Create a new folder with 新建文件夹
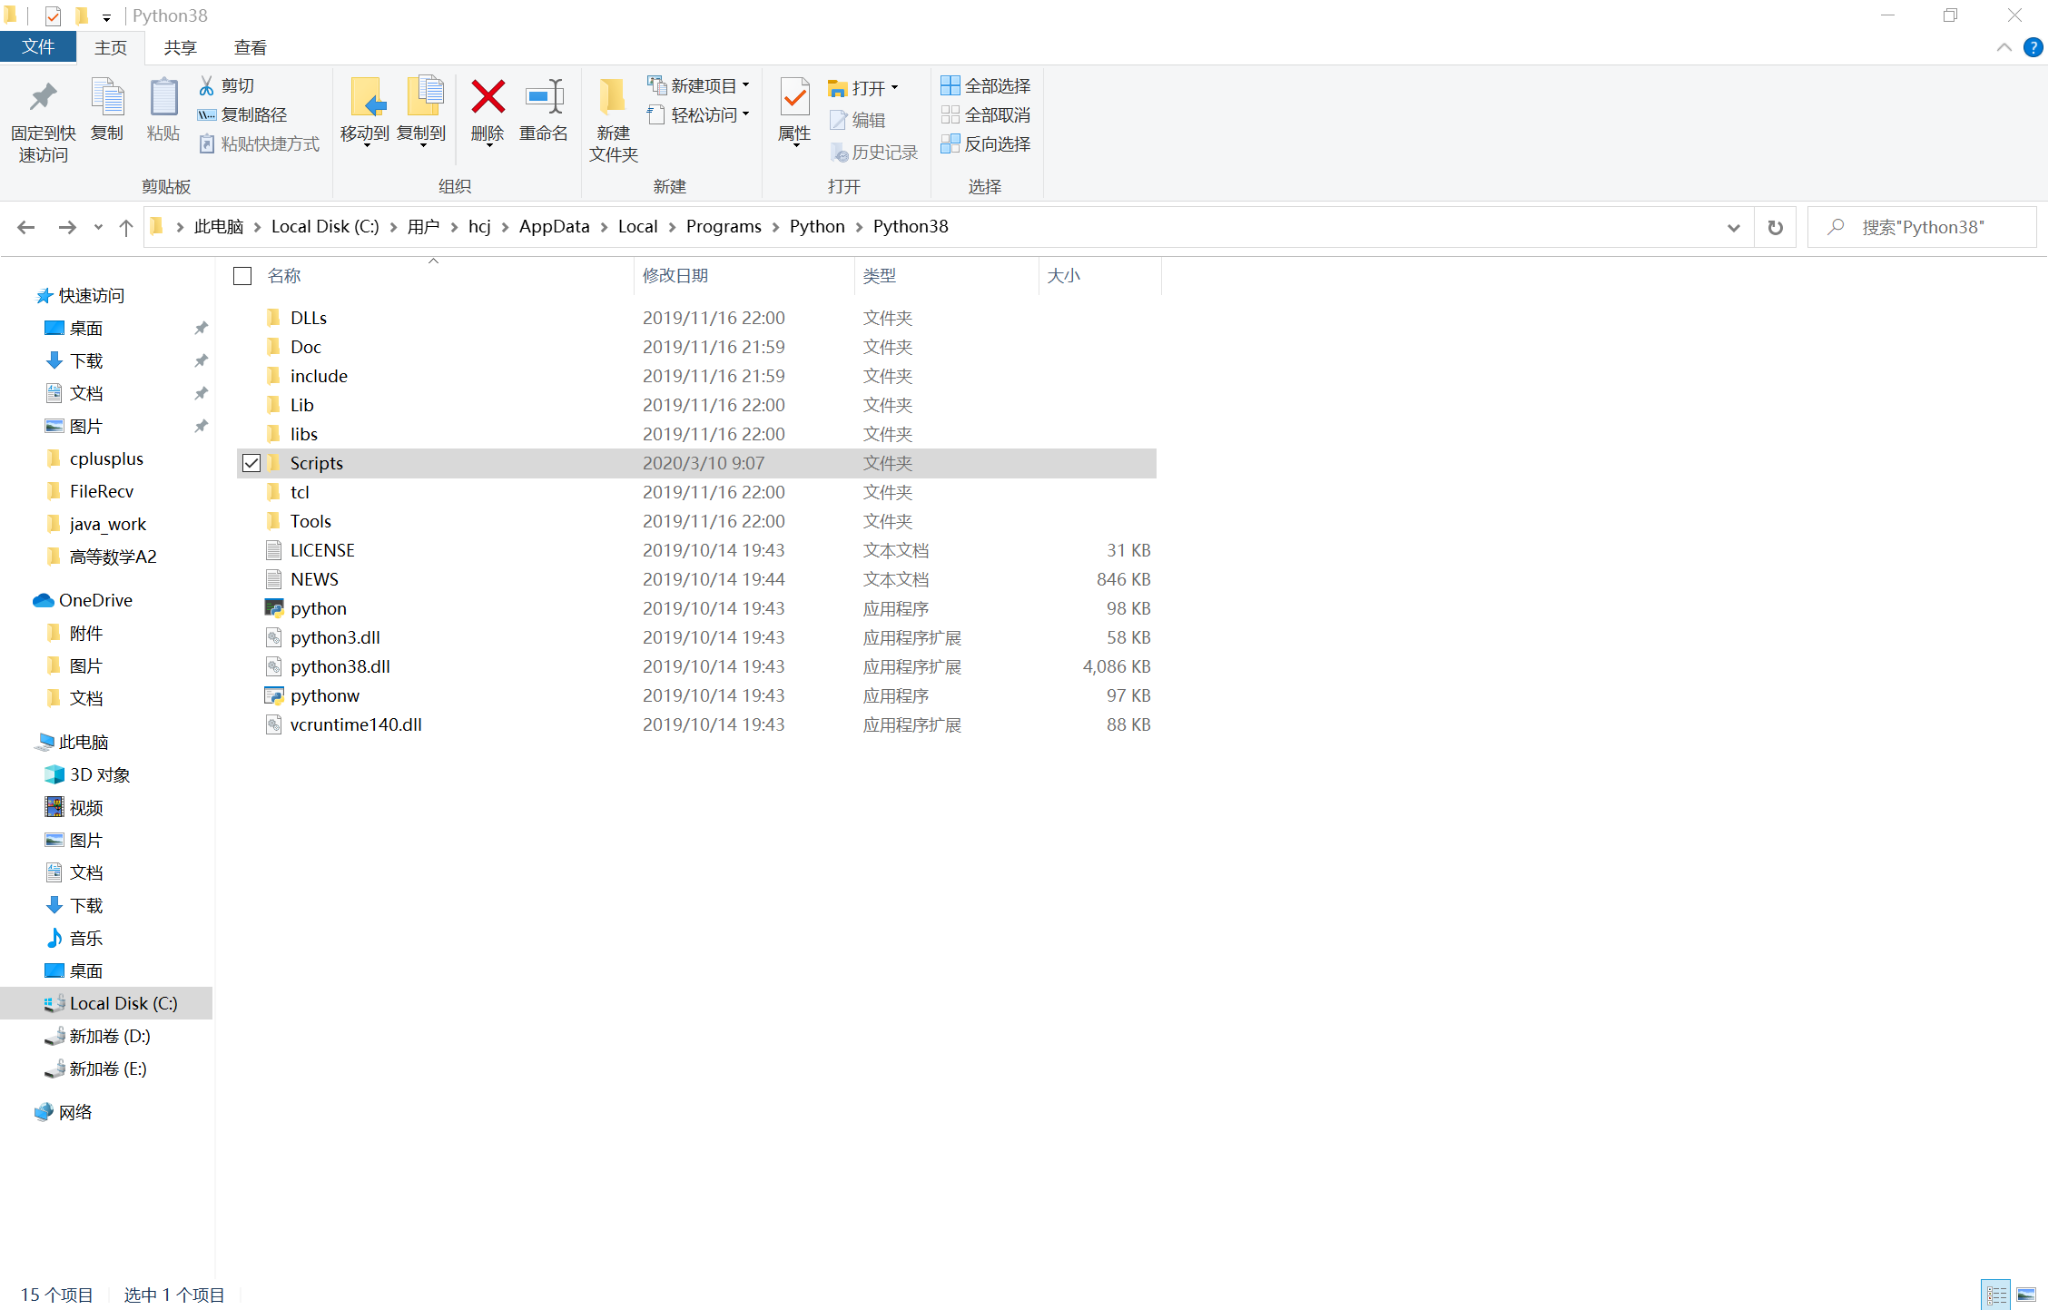This screenshot has height=1310, width=2048. point(613,115)
